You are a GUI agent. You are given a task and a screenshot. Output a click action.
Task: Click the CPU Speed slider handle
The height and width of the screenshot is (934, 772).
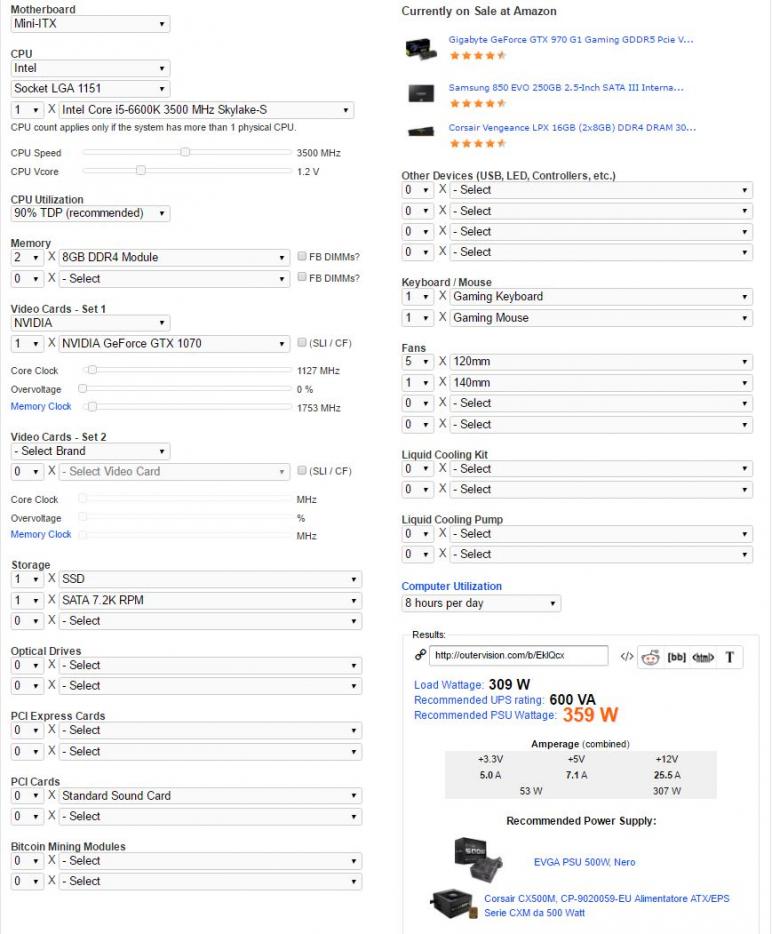coord(185,152)
